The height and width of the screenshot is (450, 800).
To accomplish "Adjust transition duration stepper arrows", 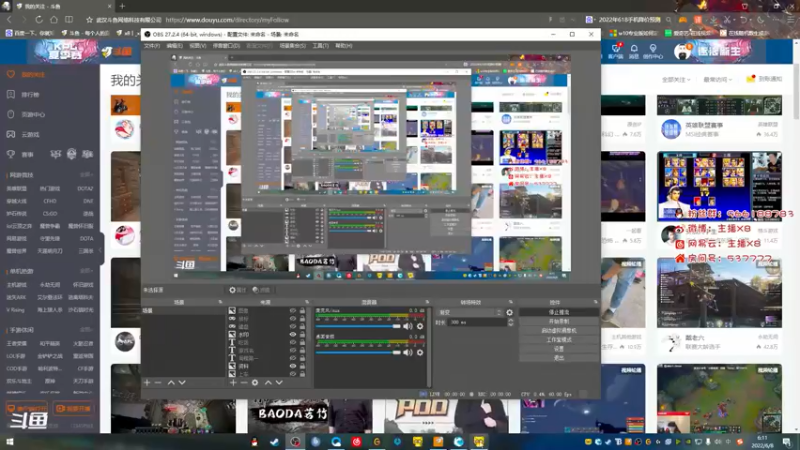I will (511, 322).
